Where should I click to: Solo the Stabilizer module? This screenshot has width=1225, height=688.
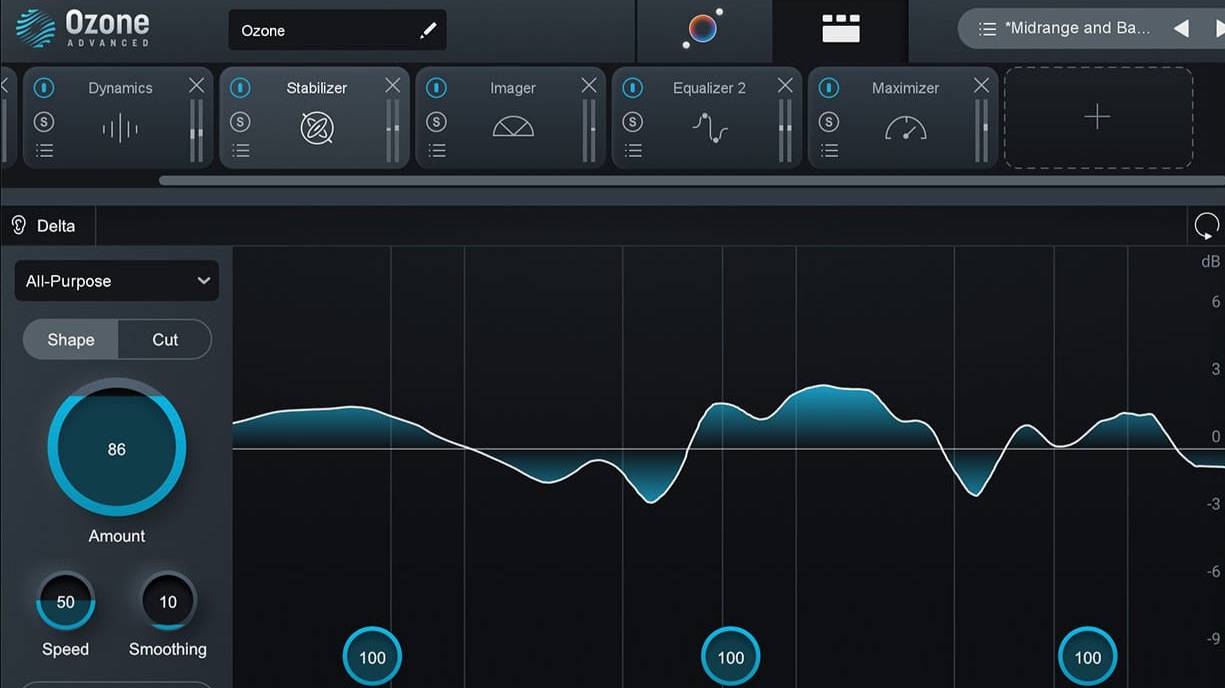click(240, 122)
